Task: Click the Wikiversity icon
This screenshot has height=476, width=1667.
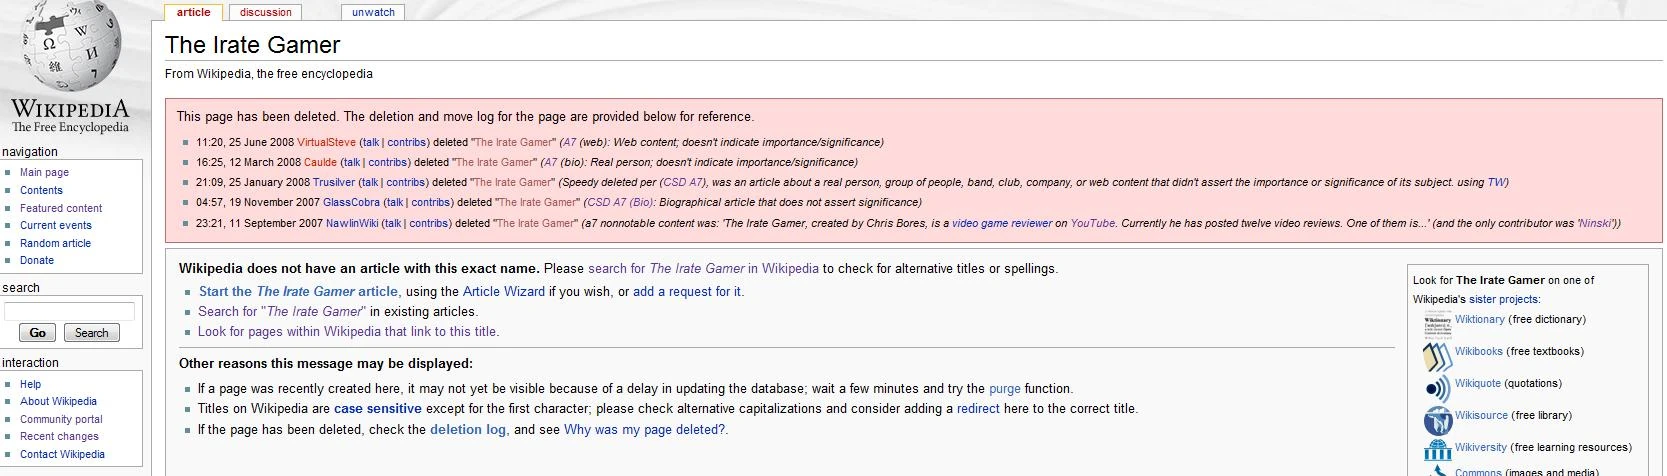Action: click(1437, 450)
